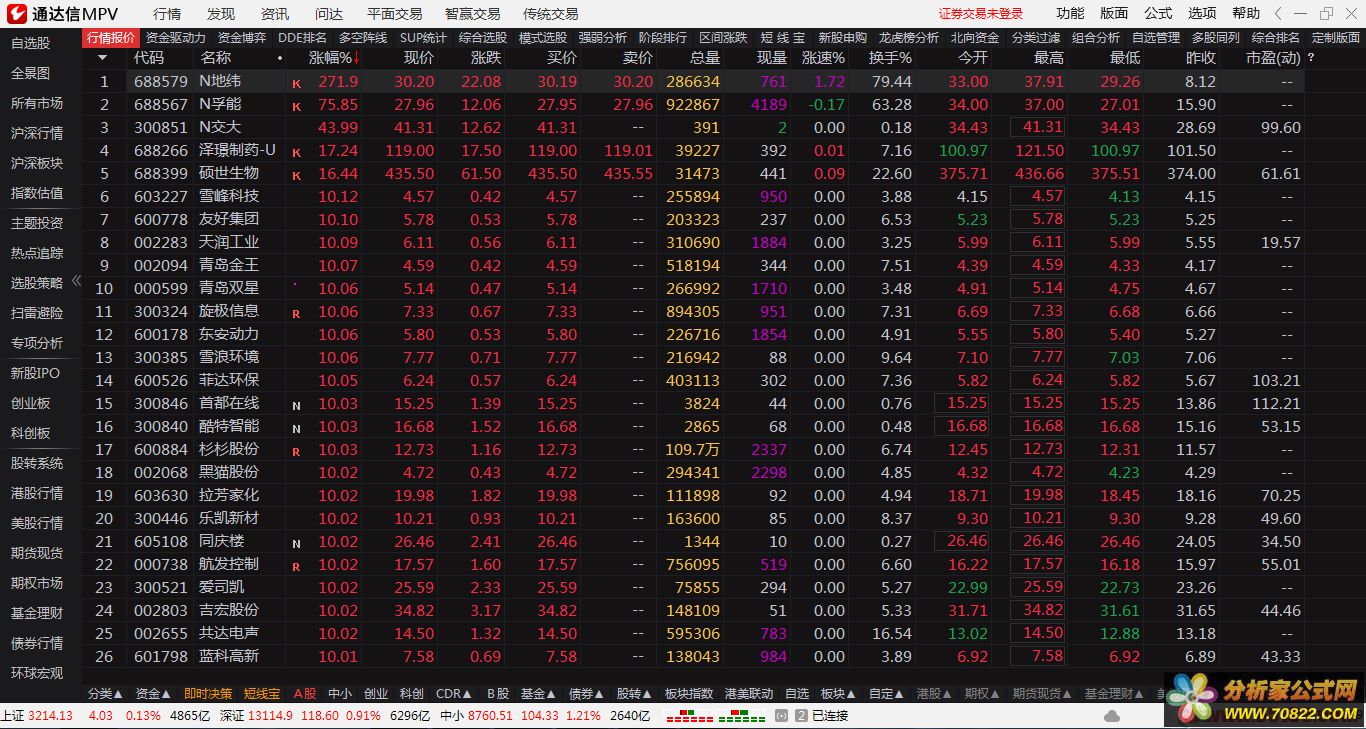Click the R marker on 航发控制 row
Image resolution: width=1366 pixels, height=729 pixels.
[296, 566]
